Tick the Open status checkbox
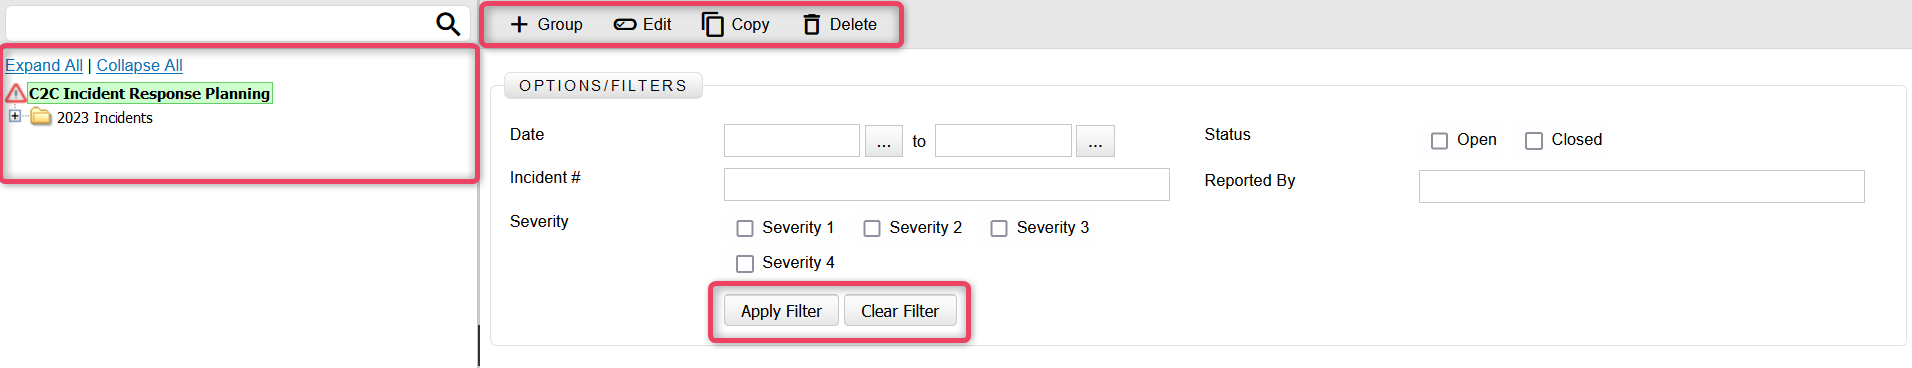The width and height of the screenshot is (1912, 368). tap(1439, 141)
